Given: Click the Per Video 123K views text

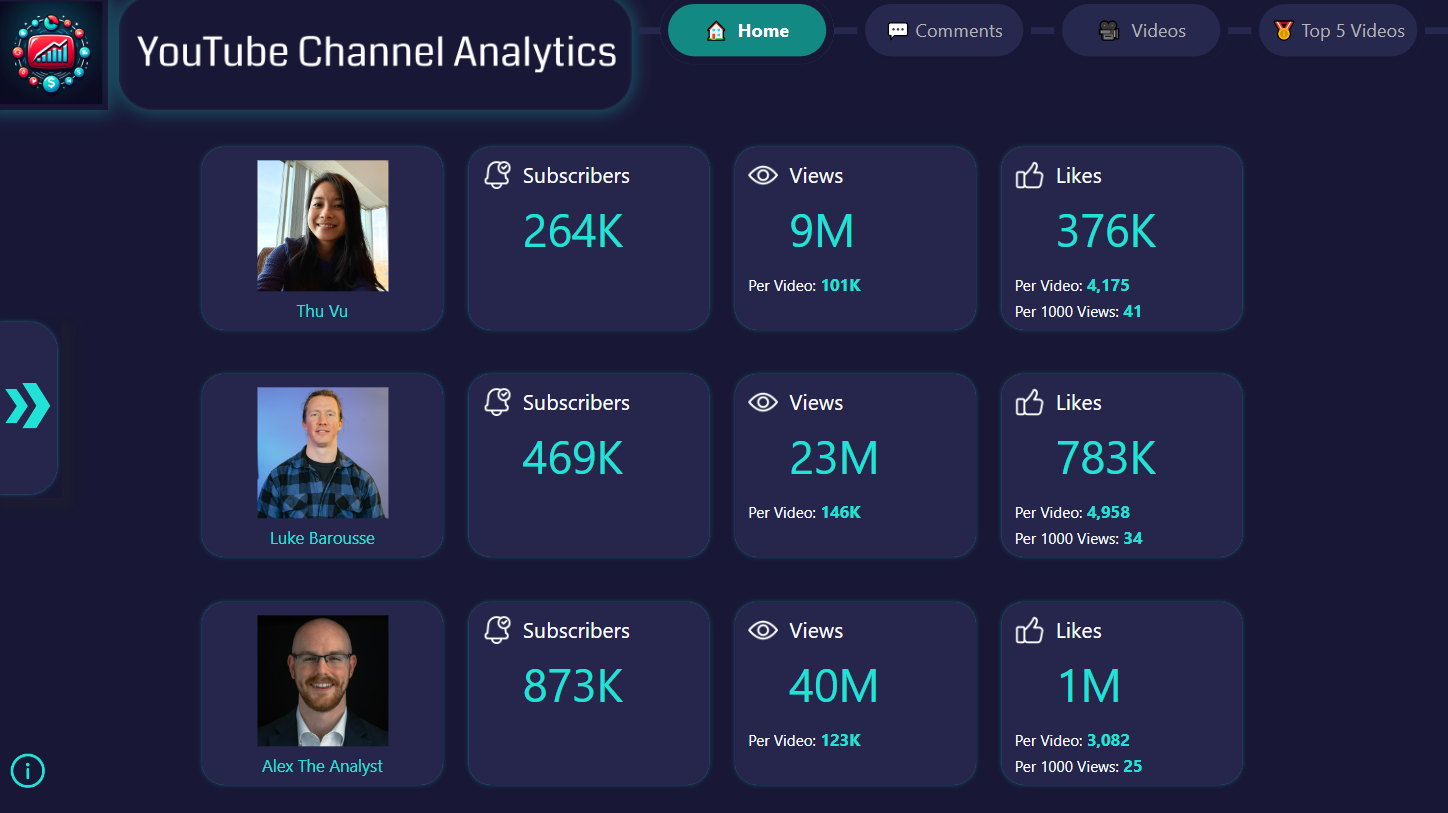Looking at the screenshot, I should coord(804,740).
